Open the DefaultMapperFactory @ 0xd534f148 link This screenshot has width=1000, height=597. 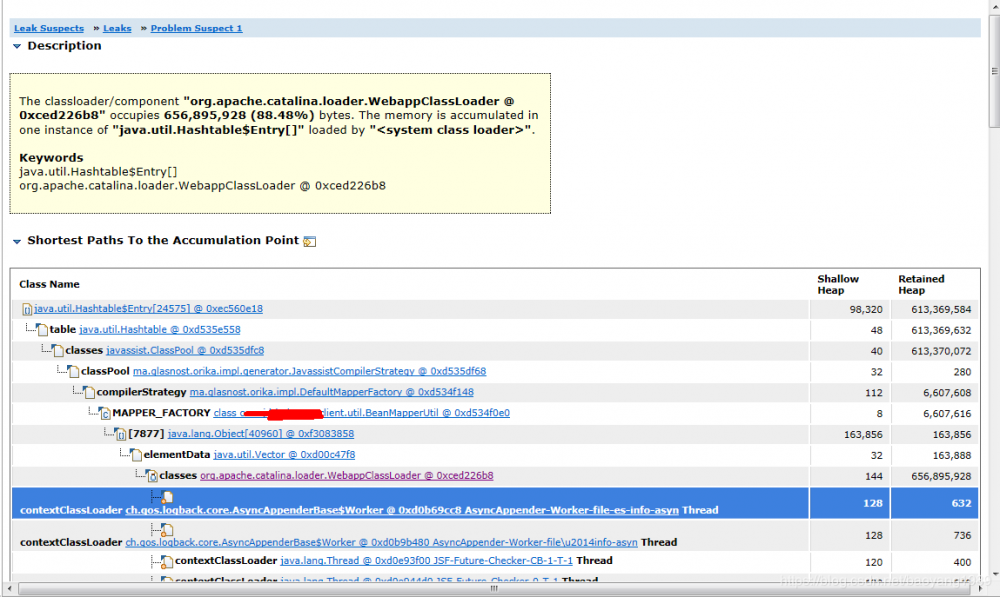[332, 392]
